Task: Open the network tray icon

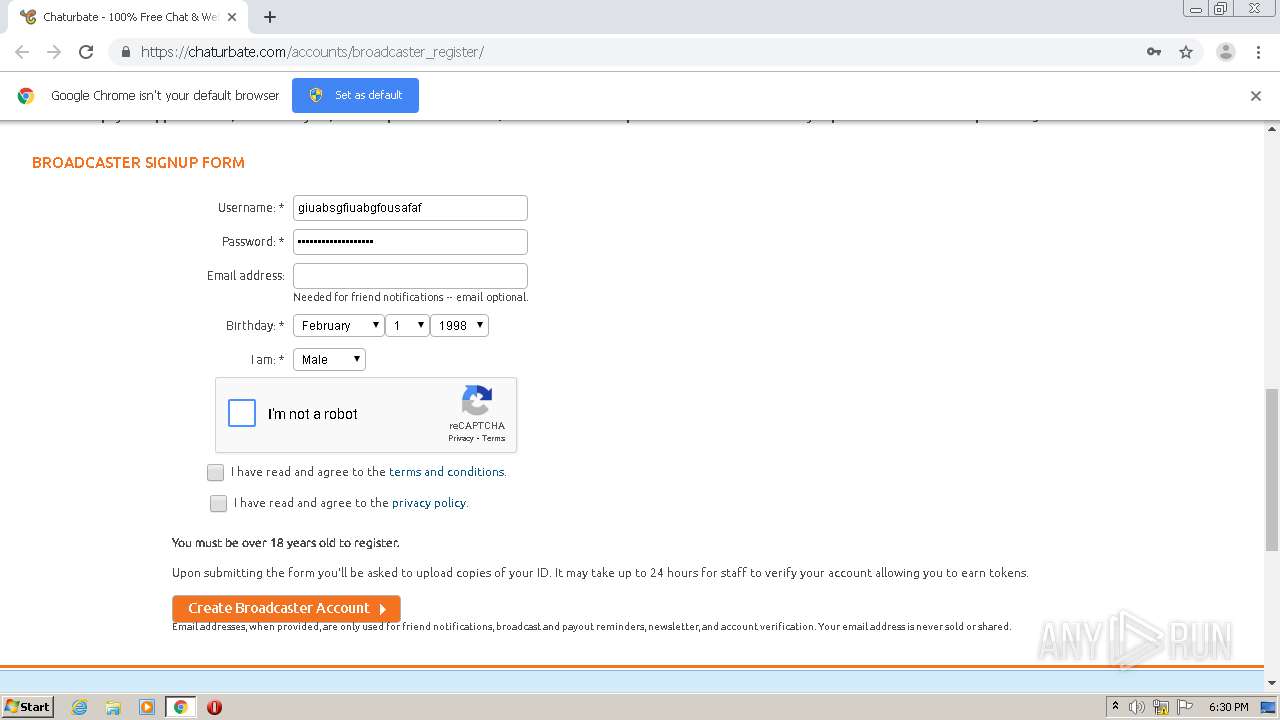Action: click(x=1161, y=707)
